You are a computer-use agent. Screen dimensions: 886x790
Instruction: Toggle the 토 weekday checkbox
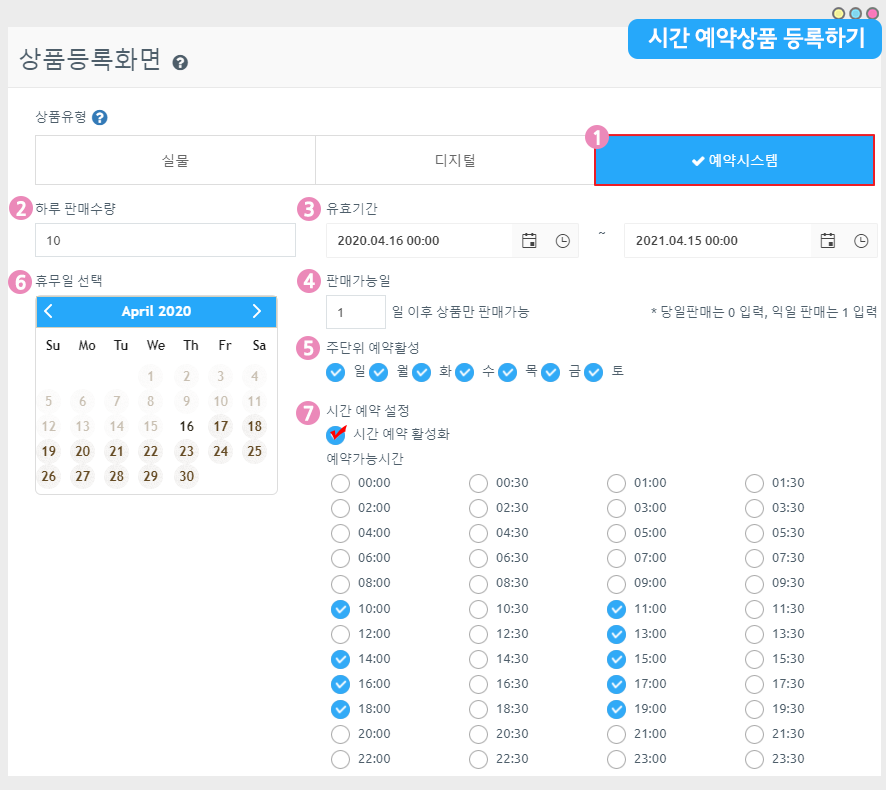tap(594, 372)
